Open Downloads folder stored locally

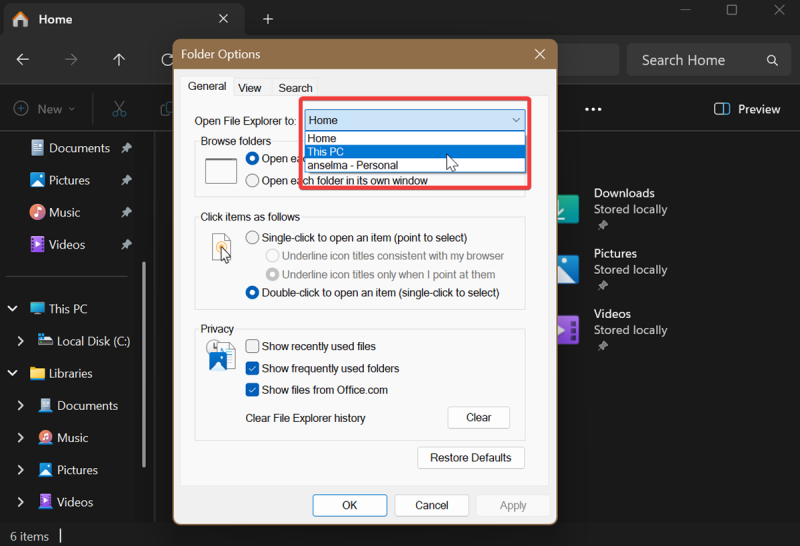pos(614,209)
